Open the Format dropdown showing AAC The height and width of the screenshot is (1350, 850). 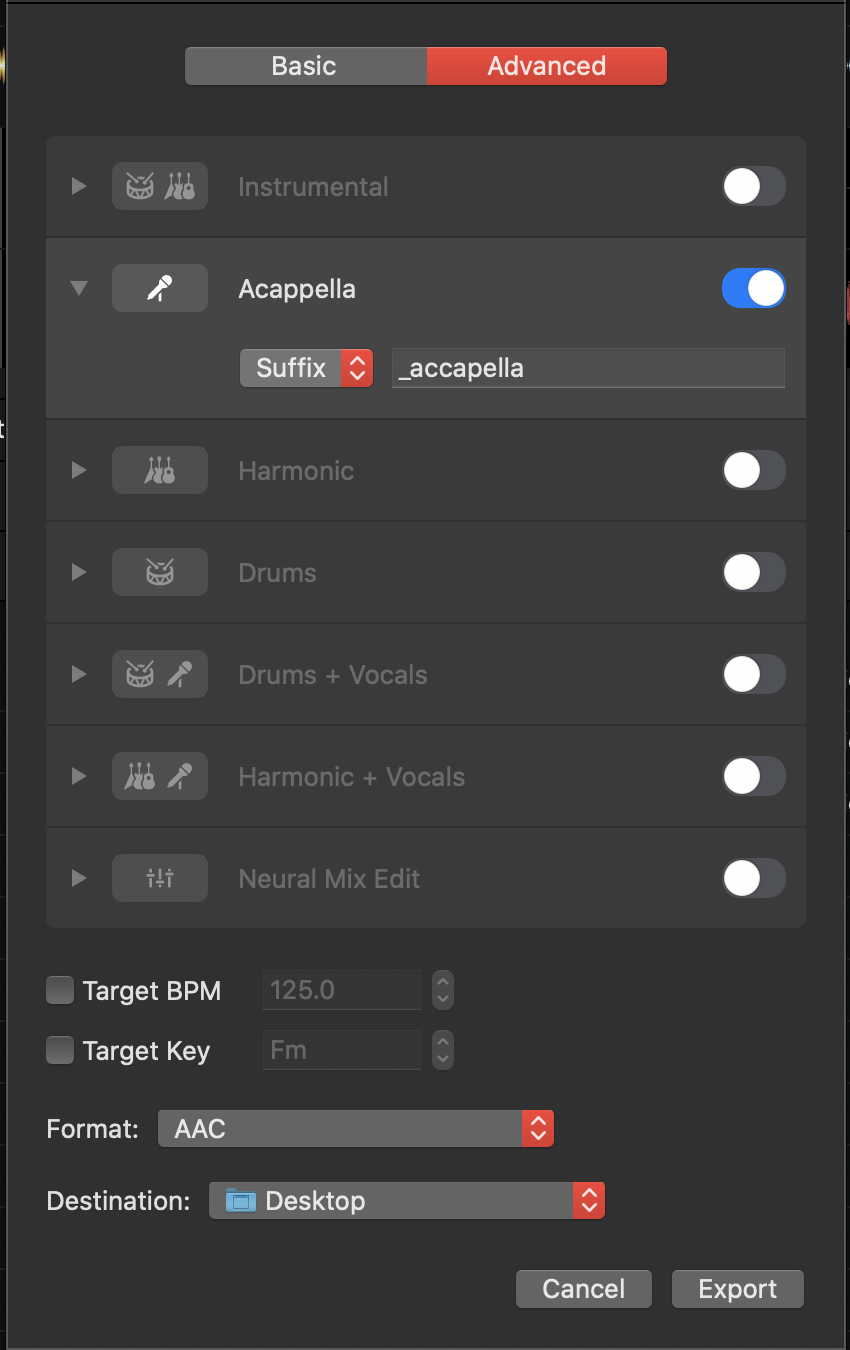coord(356,1128)
